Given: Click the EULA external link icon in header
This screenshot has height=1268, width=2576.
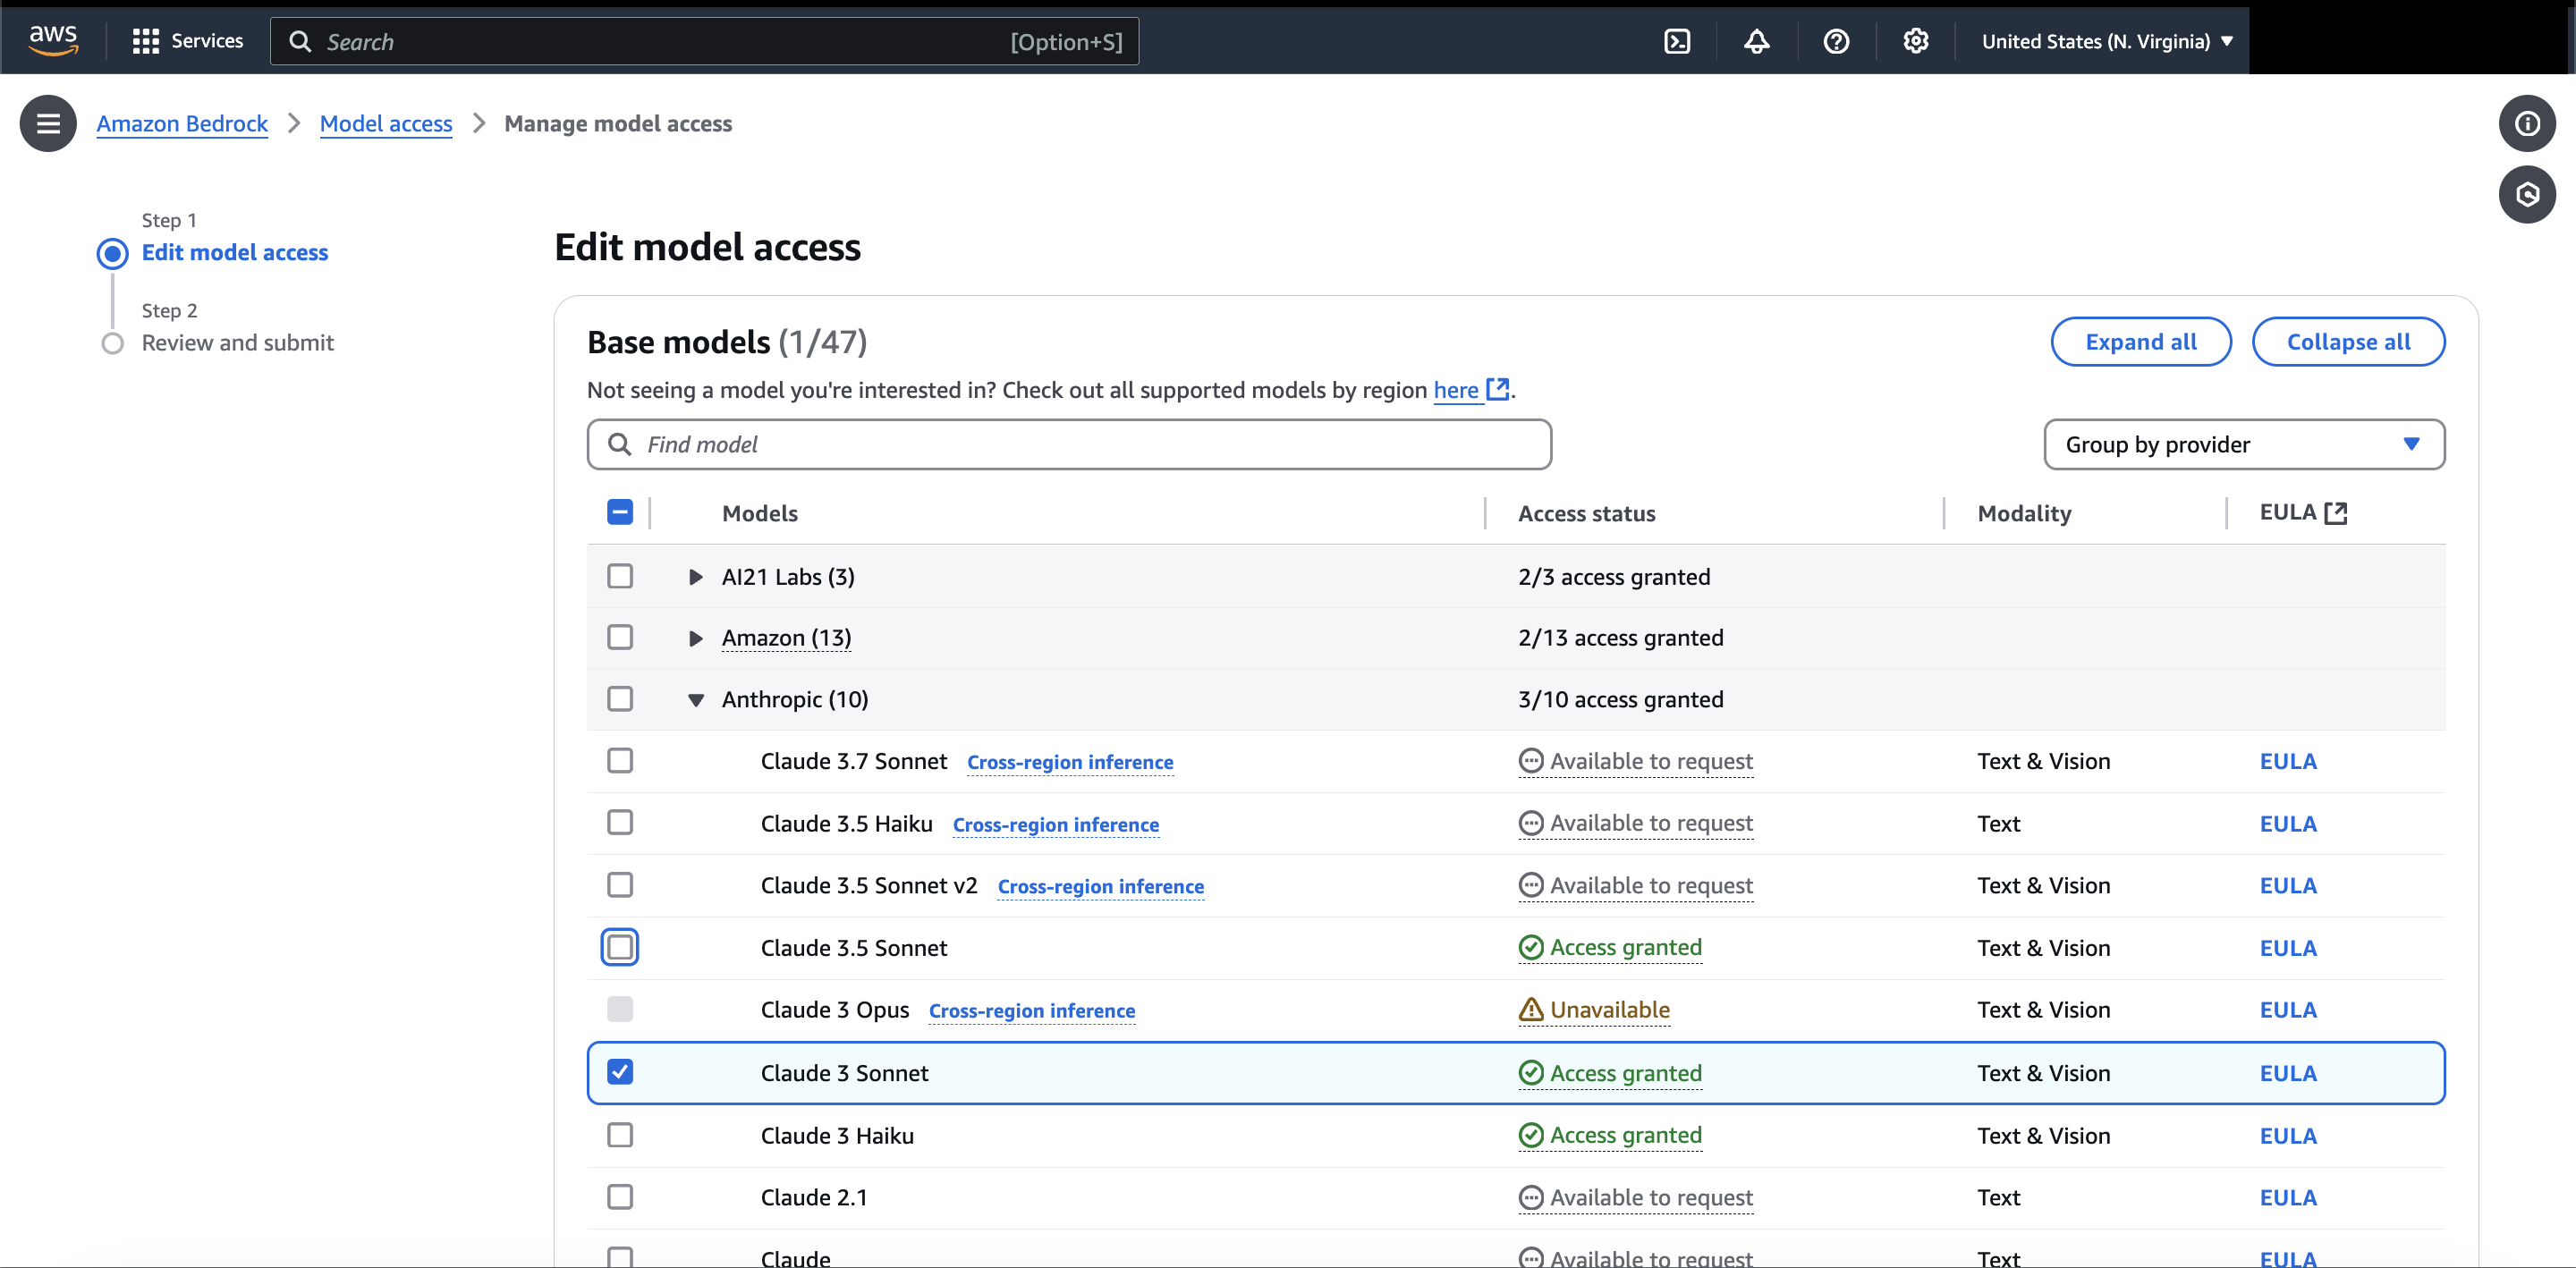Looking at the screenshot, I should (x=2335, y=513).
